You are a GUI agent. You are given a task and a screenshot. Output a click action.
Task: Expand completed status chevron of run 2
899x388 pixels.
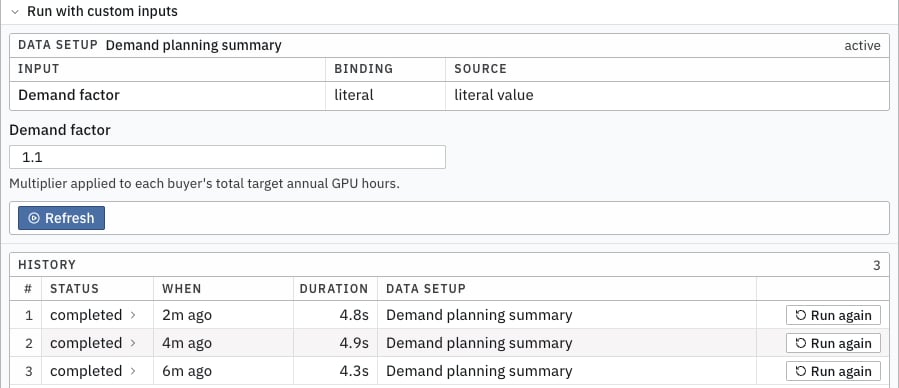(133, 343)
